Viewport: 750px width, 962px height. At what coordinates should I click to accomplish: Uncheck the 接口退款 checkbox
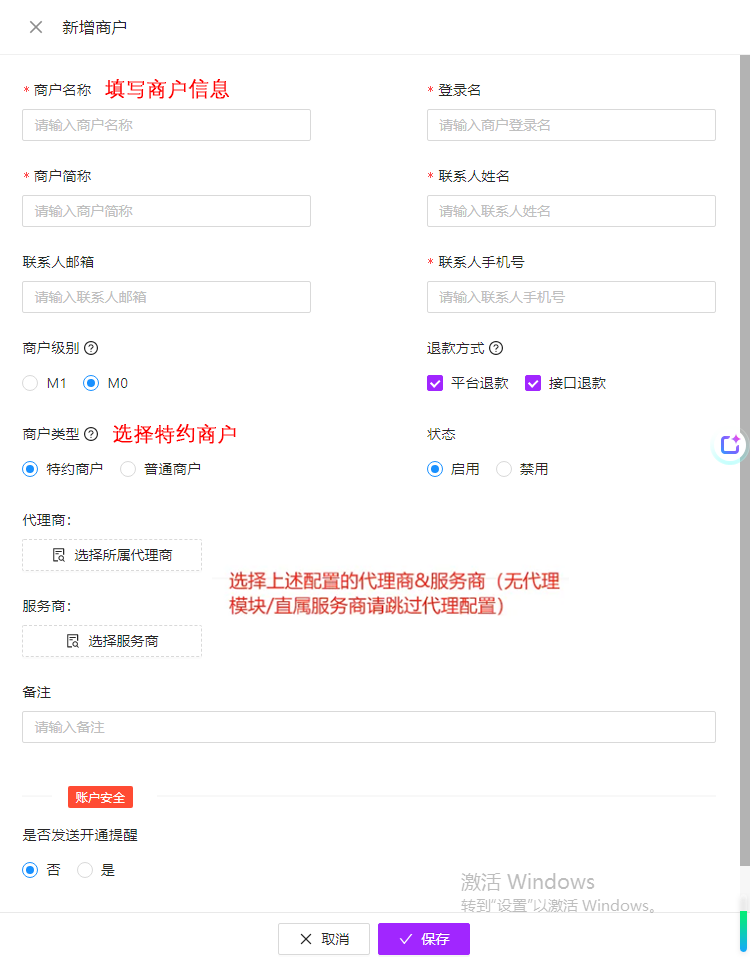[533, 383]
